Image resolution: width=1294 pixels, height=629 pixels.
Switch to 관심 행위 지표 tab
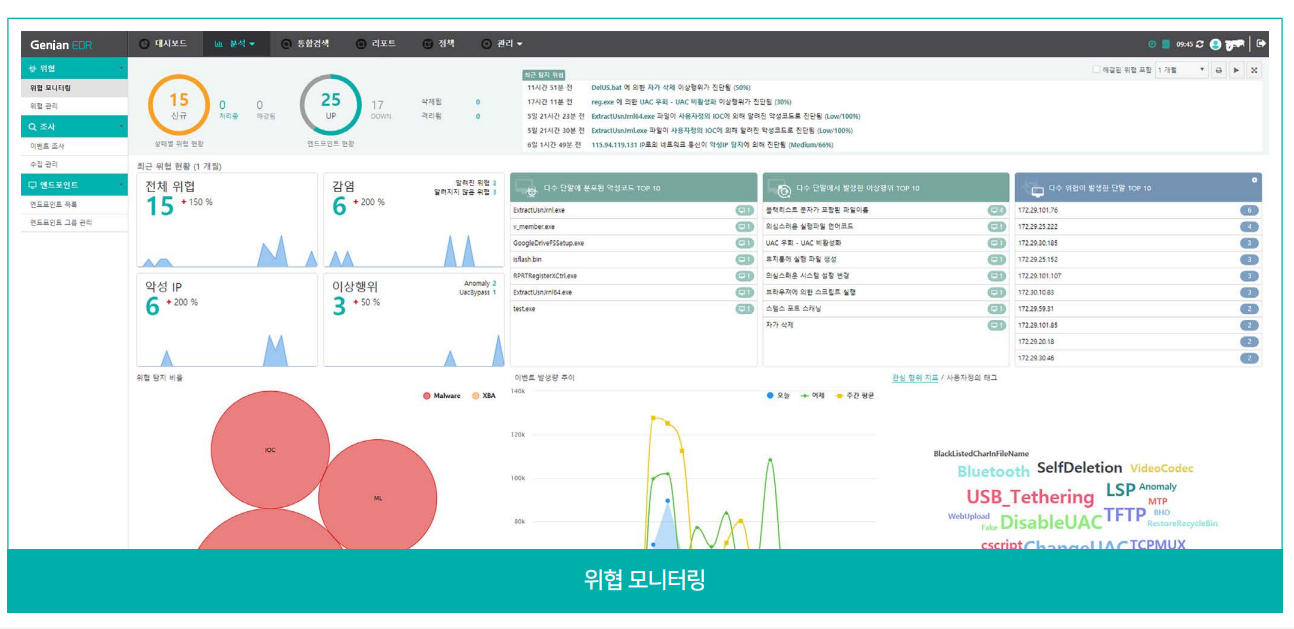(915, 378)
